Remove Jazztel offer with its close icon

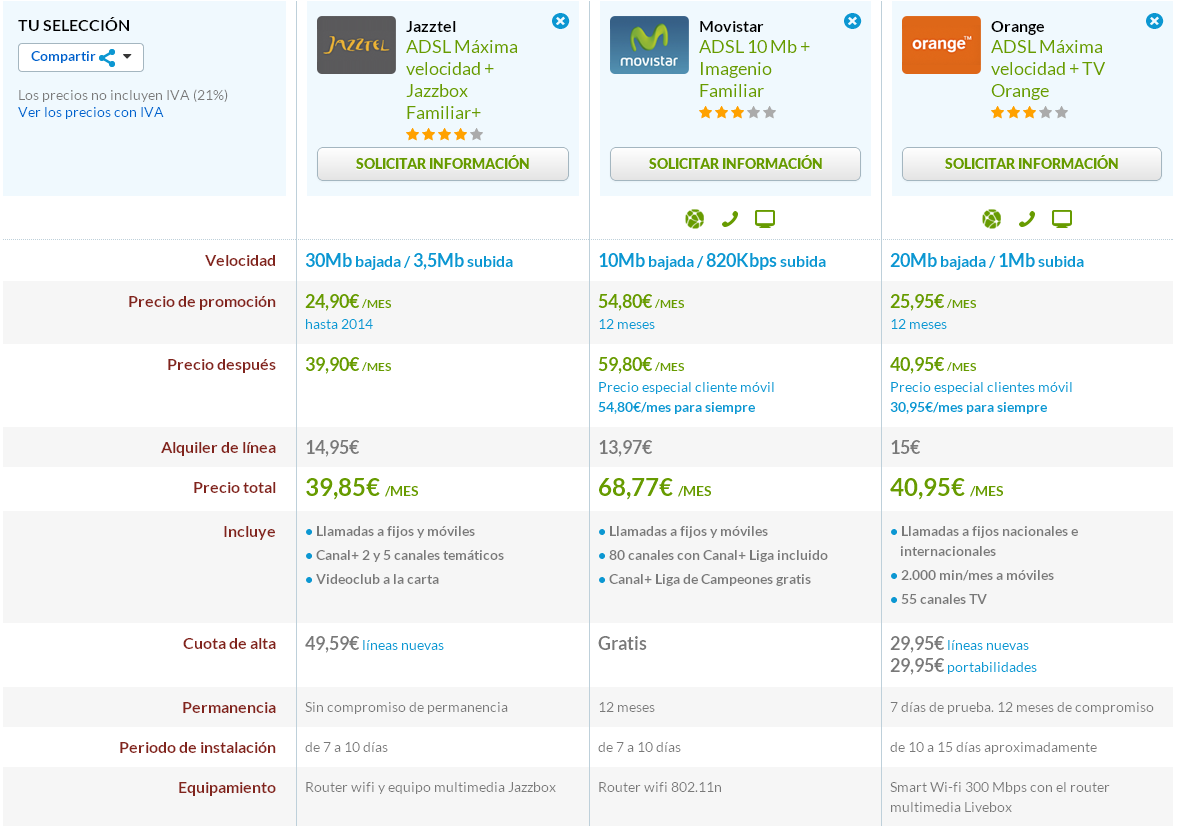(x=560, y=21)
